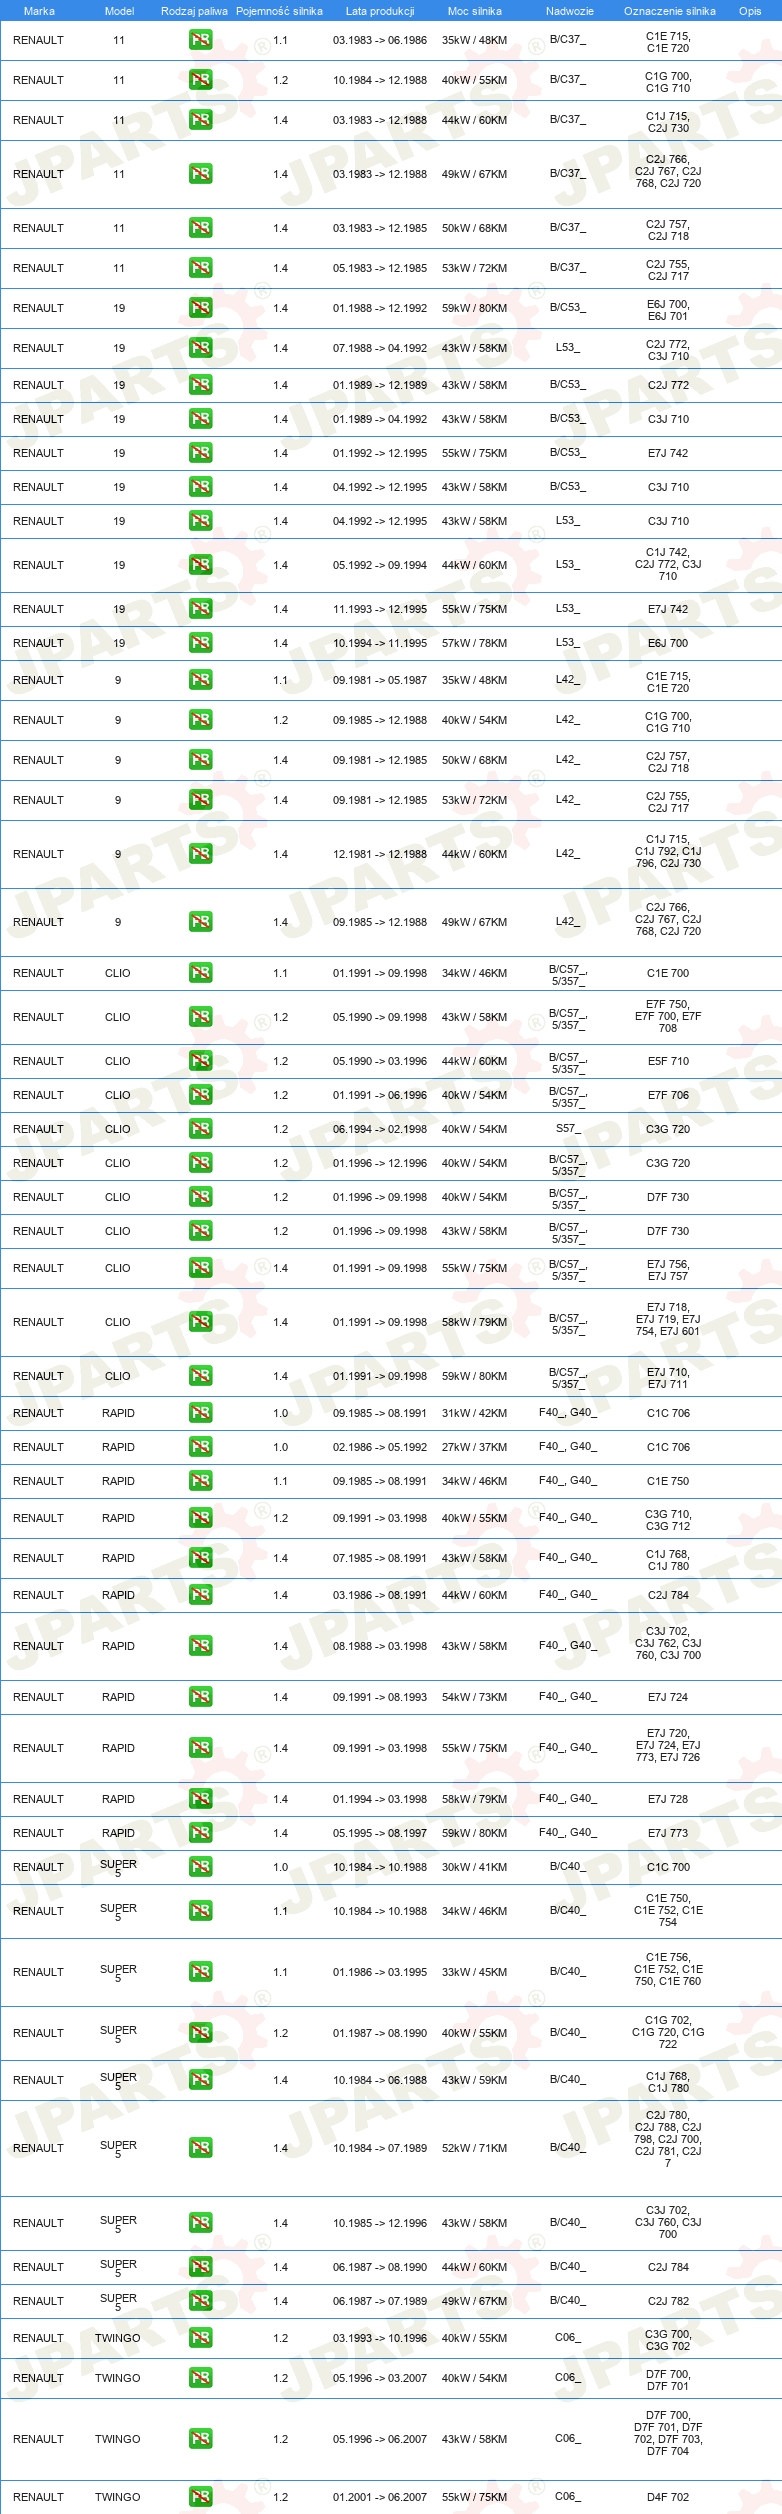Select the petrol icon in the Clio E5F 710 row
The width and height of the screenshot is (782, 2514).
(200, 1061)
